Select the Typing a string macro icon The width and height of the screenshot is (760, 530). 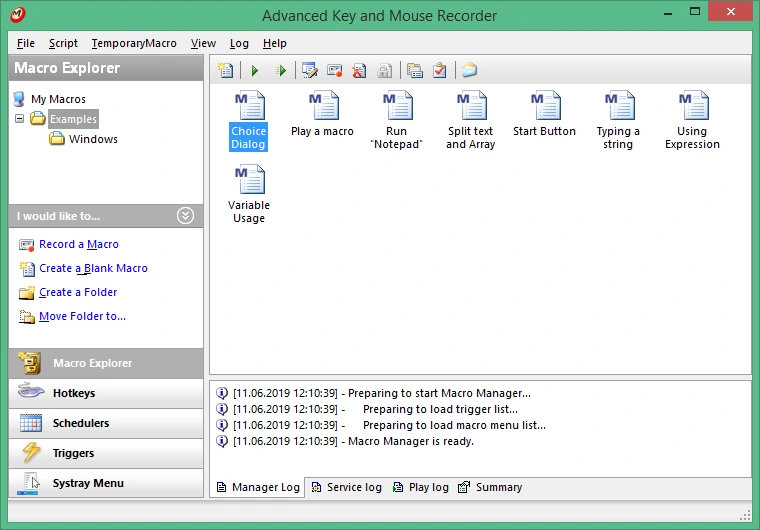pyautogui.click(x=619, y=105)
